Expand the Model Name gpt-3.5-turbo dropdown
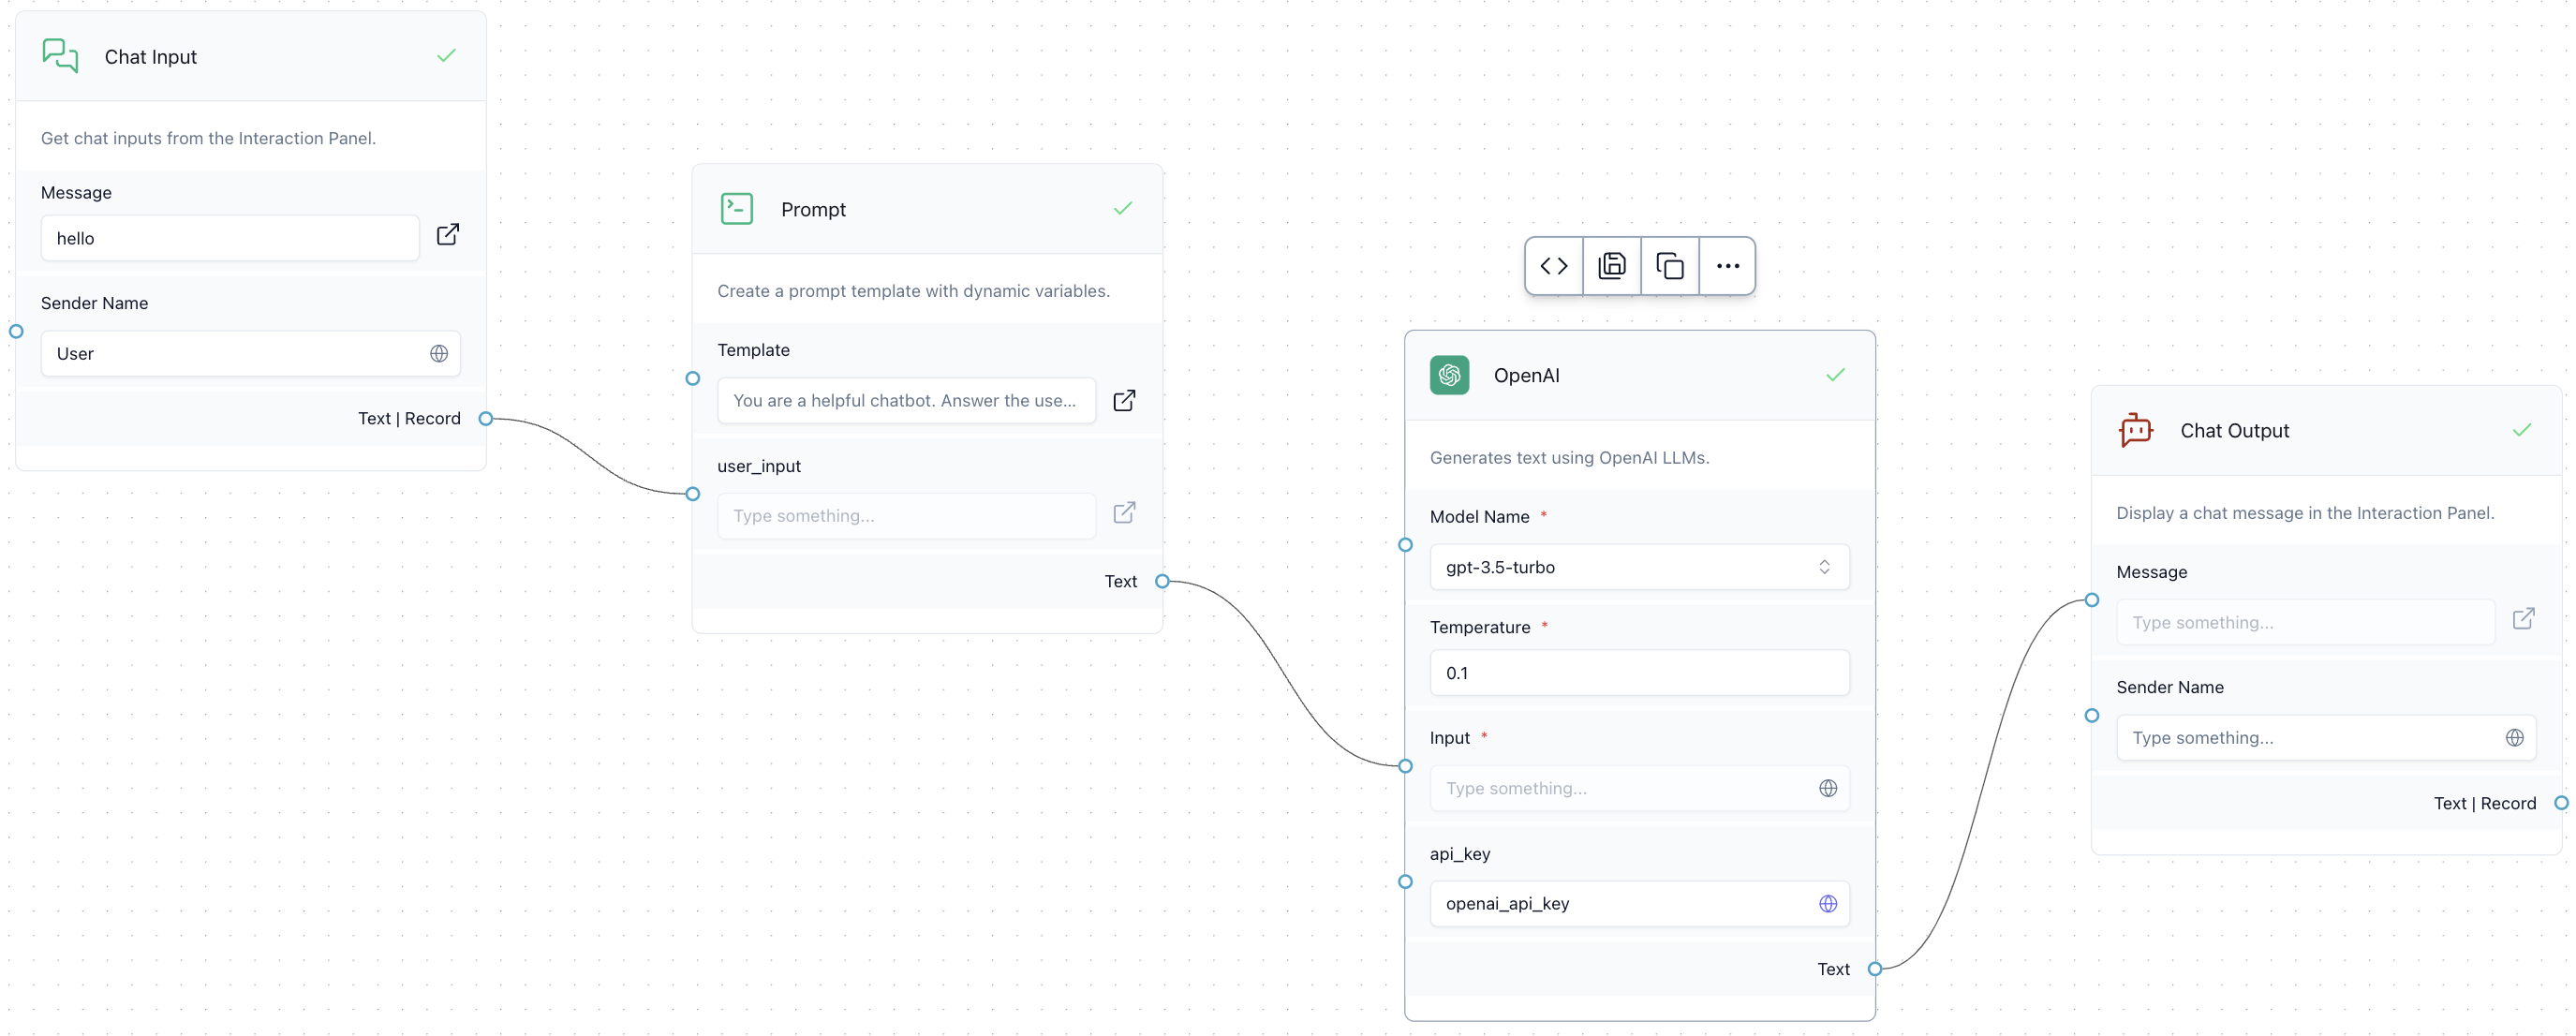Image resolution: width=2576 pixels, height=1036 pixels. pos(1639,567)
